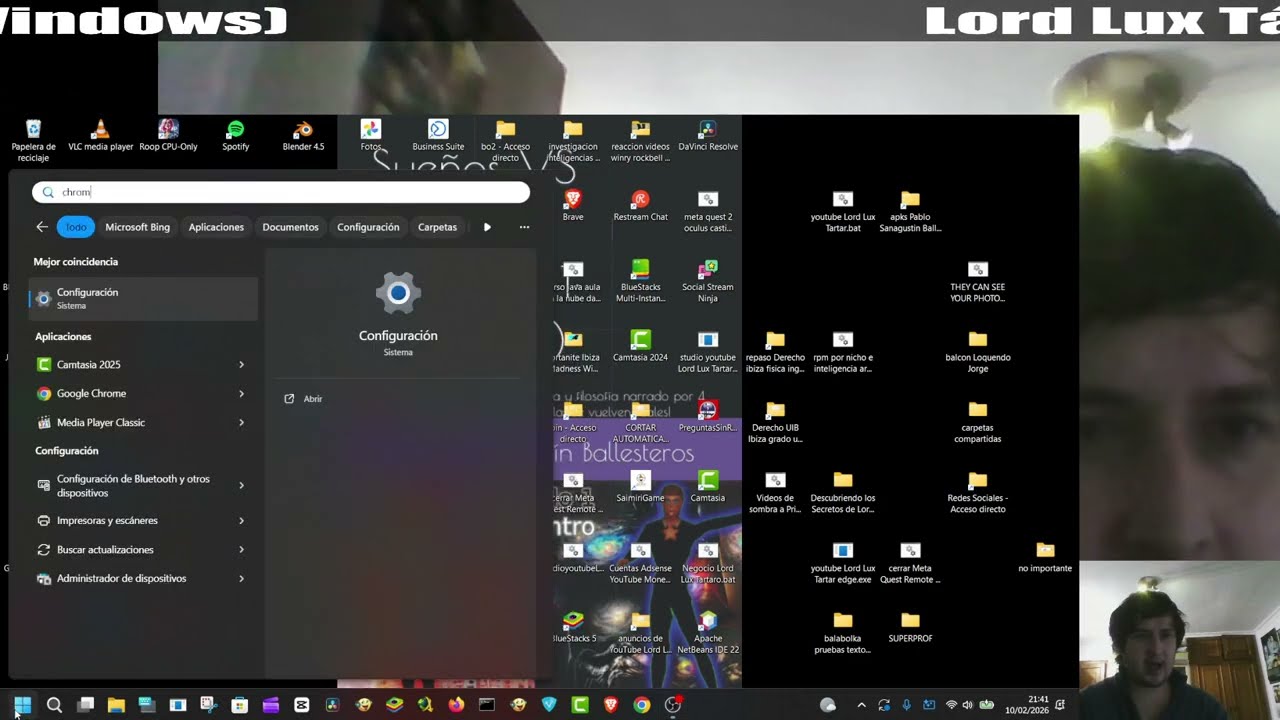
Task: Expand Administrador de dispositivos options
Action: [241, 579]
